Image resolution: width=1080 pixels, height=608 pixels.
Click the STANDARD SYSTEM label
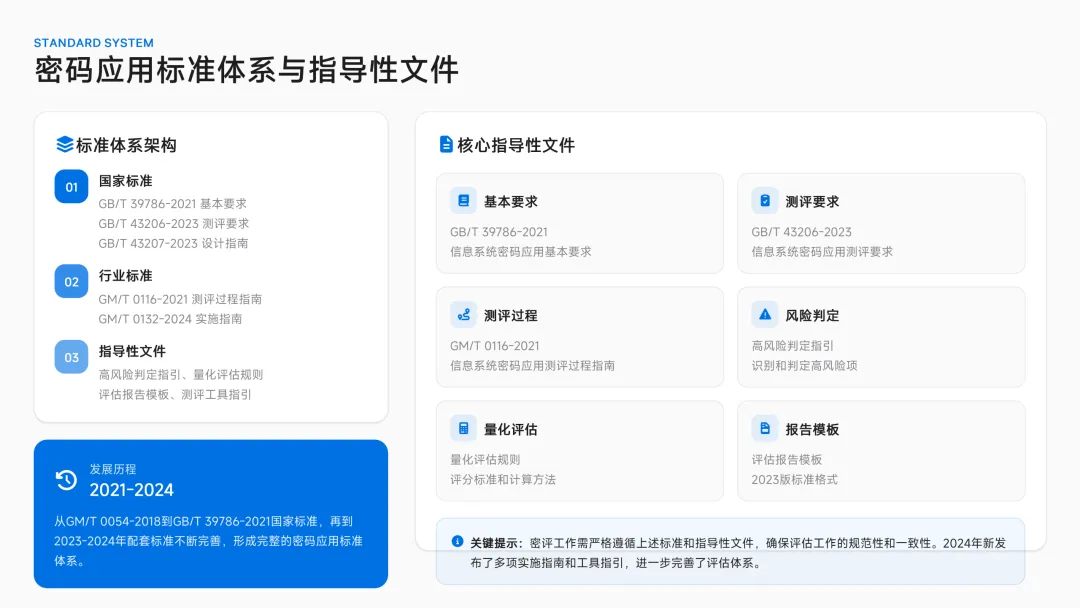click(x=94, y=43)
